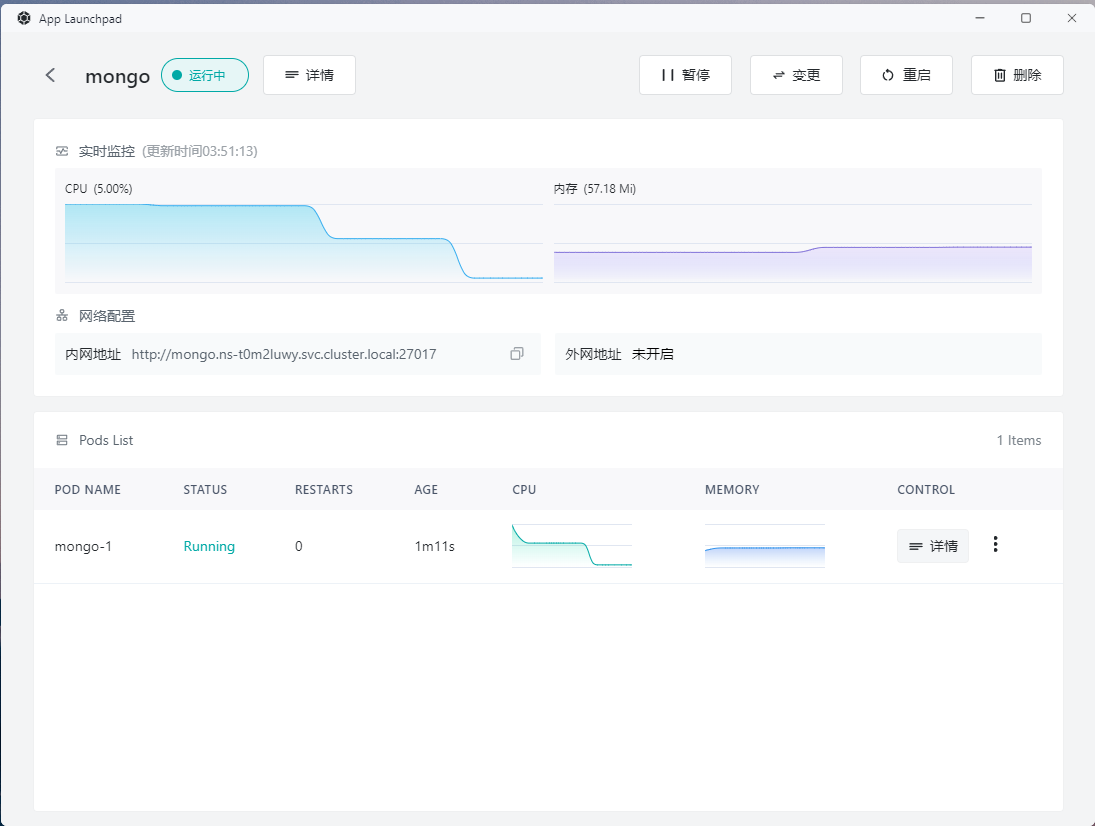The width and height of the screenshot is (1095, 826).
Task: Click the AGE column header
Action: pos(426,489)
